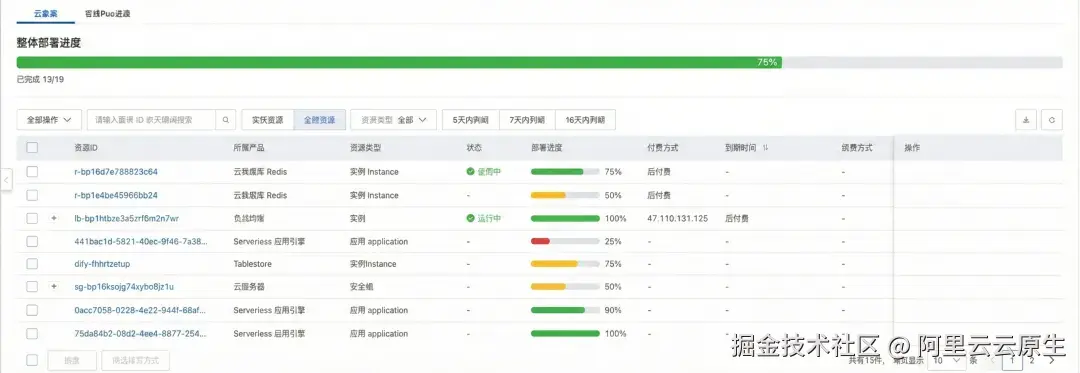Switch to the second top tab
The height and width of the screenshot is (373, 1080).
click(107, 13)
